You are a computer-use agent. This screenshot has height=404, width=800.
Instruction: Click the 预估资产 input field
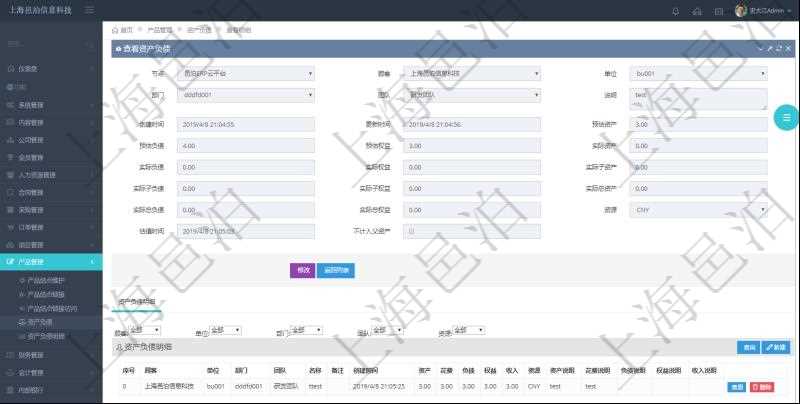[699, 125]
